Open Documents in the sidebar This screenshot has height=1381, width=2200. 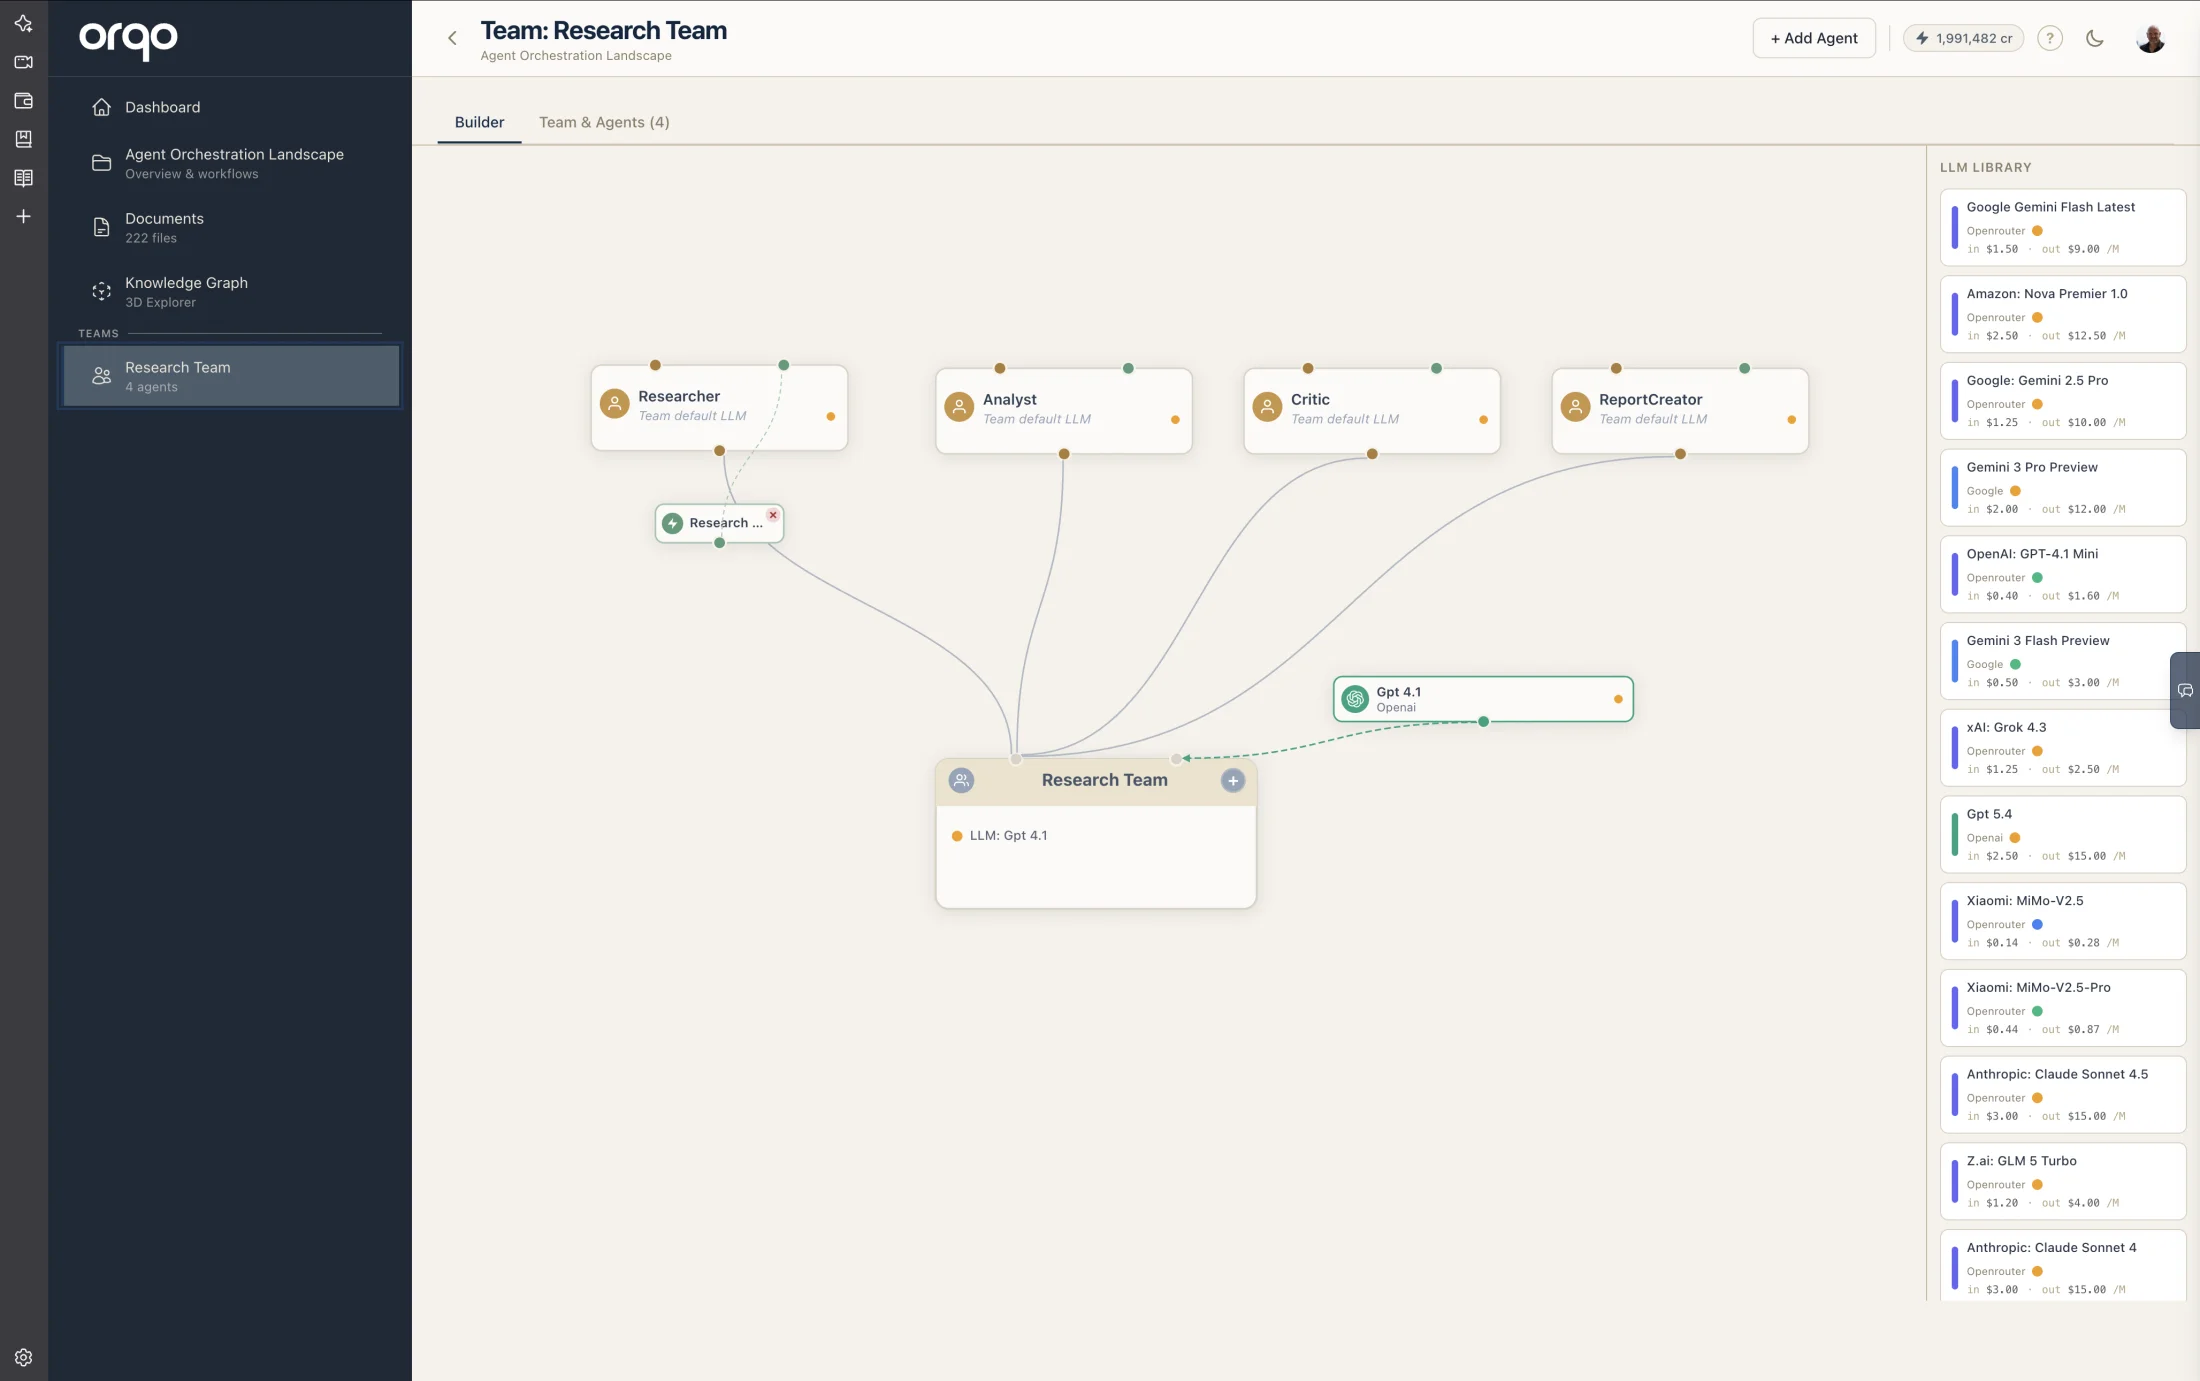pyautogui.click(x=230, y=227)
